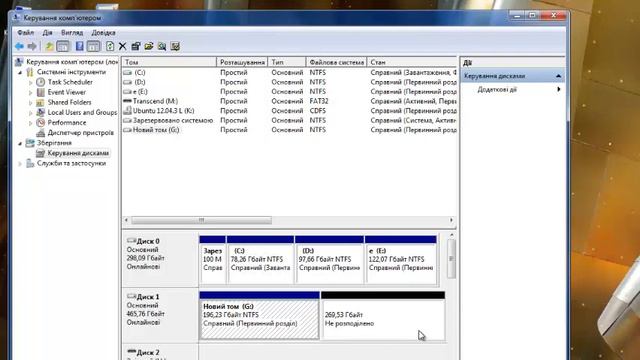Select Керування дисками in the tree

[x=78, y=153]
